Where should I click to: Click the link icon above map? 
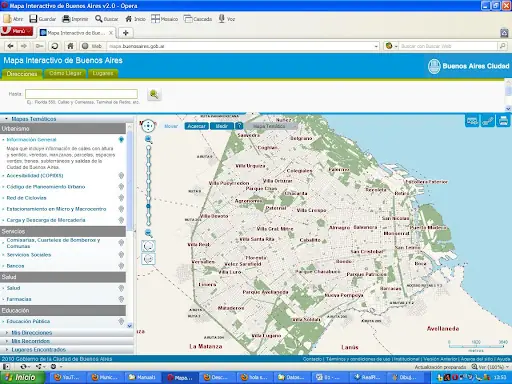tap(488, 121)
